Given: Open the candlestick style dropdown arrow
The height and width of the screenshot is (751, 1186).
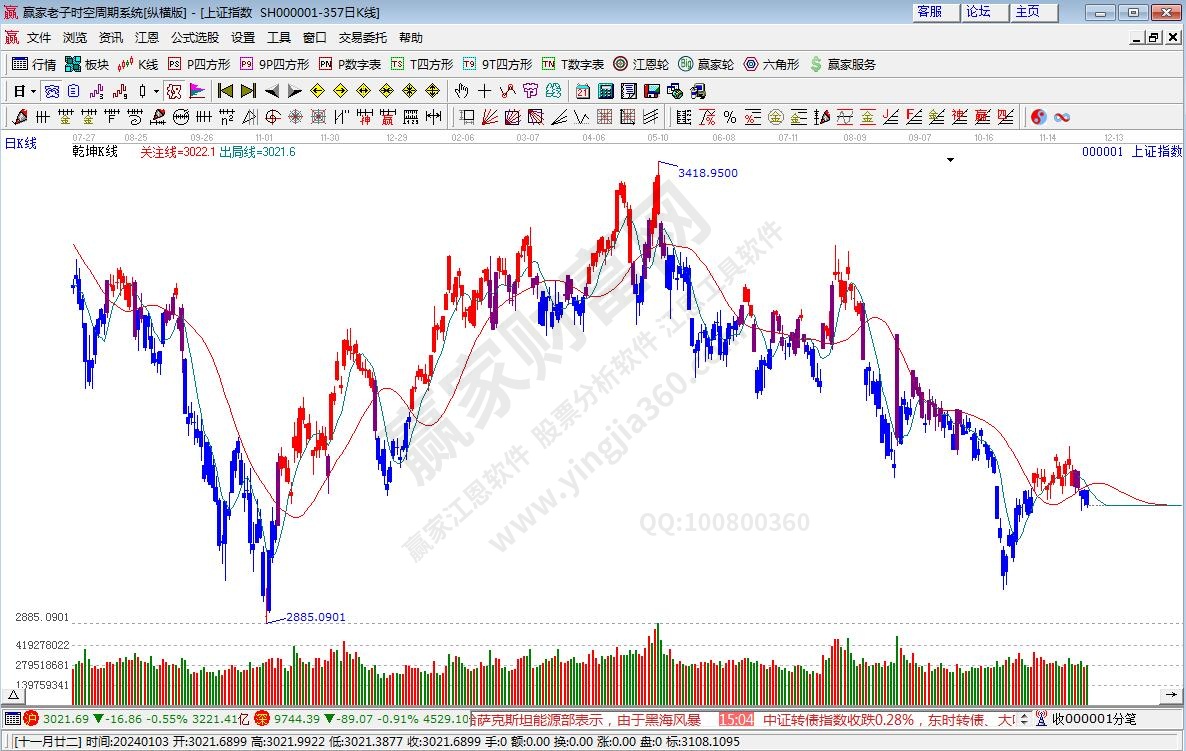Looking at the screenshot, I should 156,91.
